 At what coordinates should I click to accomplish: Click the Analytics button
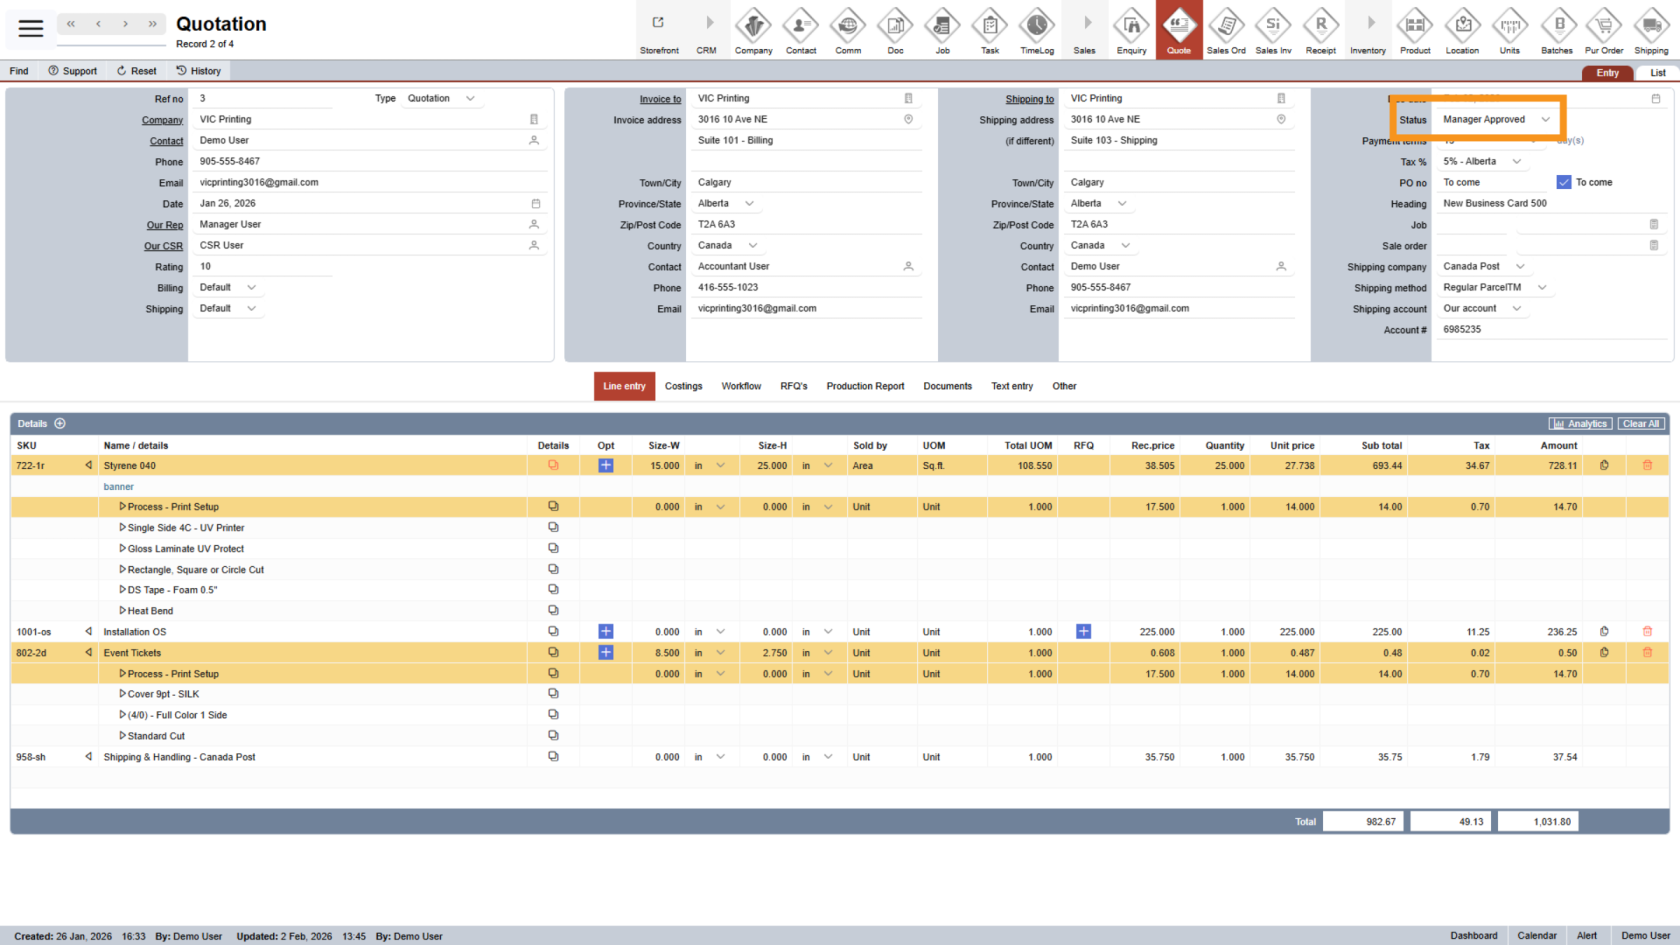[x=1580, y=424]
